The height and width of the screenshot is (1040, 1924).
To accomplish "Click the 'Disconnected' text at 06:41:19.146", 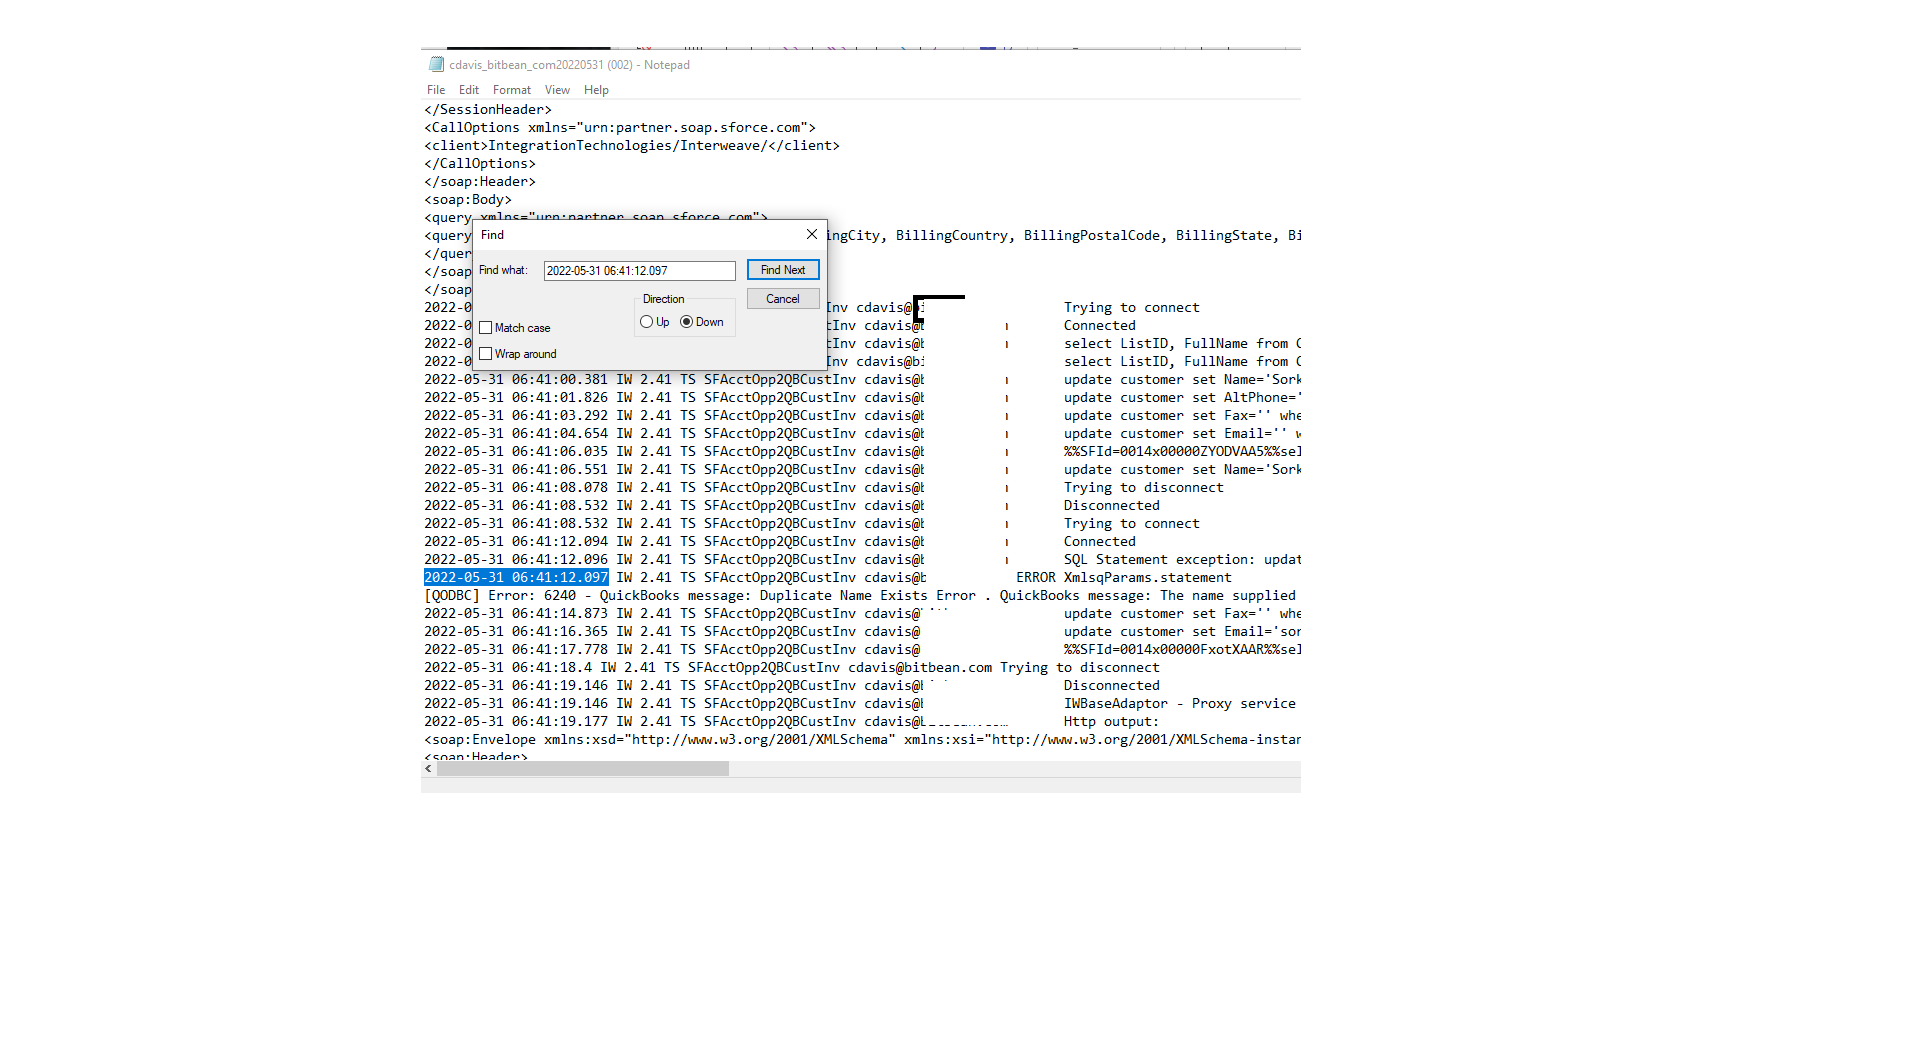I will [1112, 686].
